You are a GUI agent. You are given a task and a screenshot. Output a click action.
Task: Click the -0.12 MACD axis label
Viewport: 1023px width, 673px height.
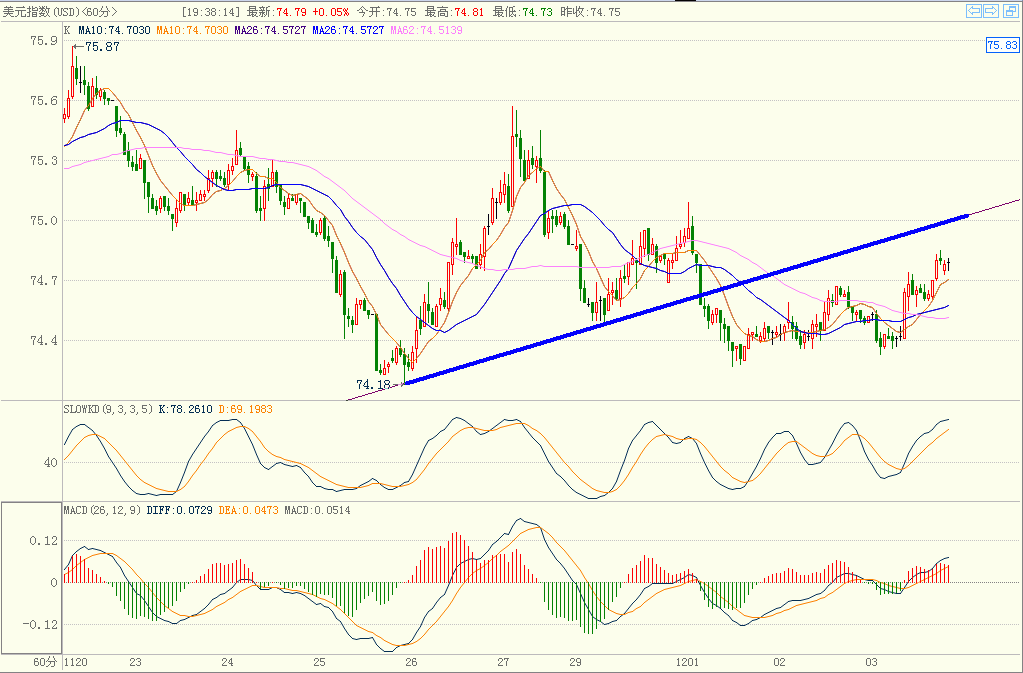(x=40, y=624)
